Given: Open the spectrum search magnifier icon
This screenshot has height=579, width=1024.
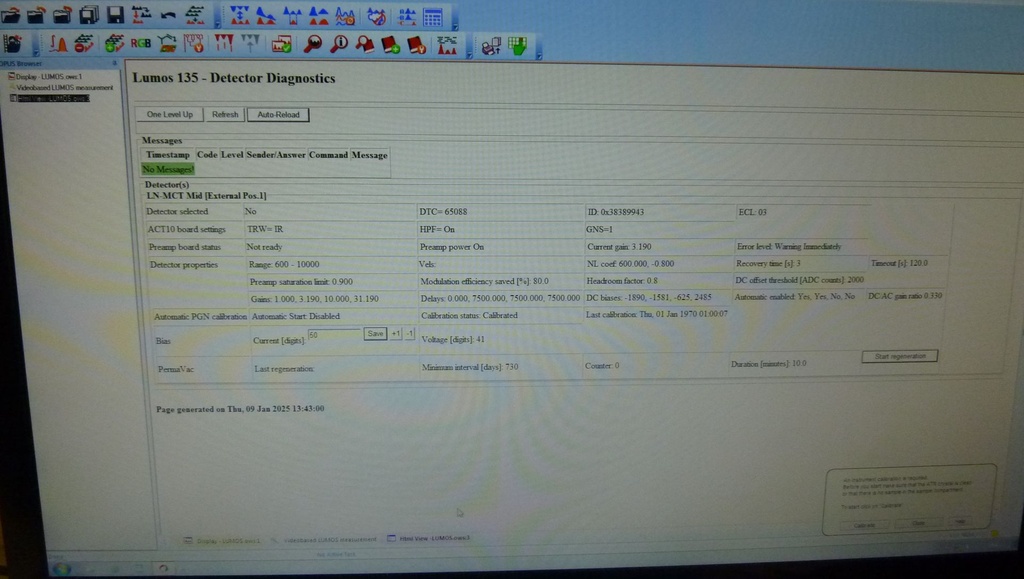Looking at the screenshot, I should [x=313, y=44].
